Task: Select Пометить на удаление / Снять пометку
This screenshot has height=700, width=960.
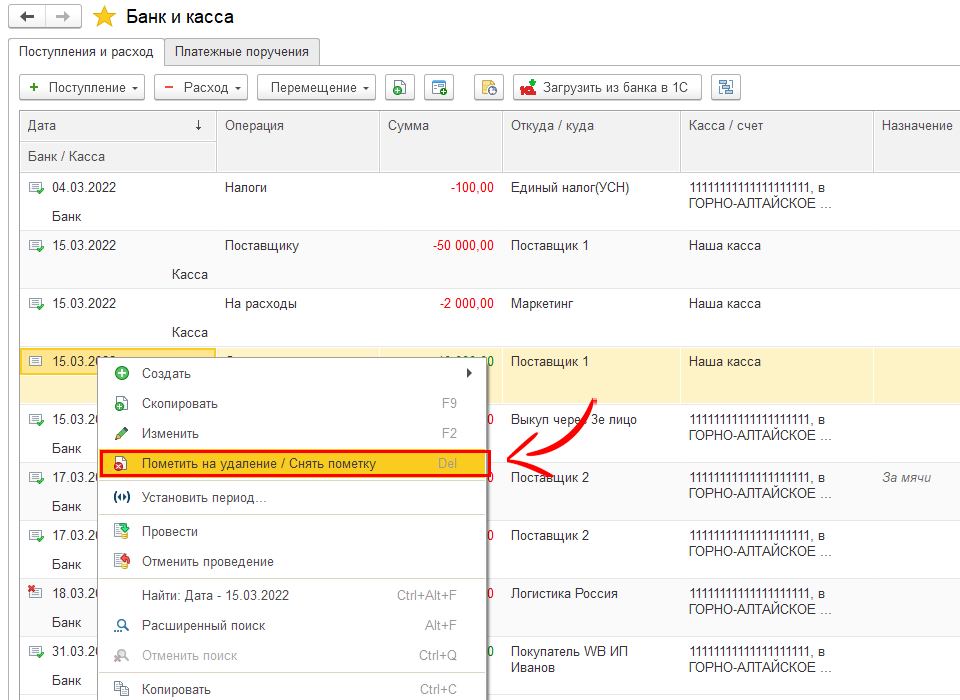Action: point(258,464)
